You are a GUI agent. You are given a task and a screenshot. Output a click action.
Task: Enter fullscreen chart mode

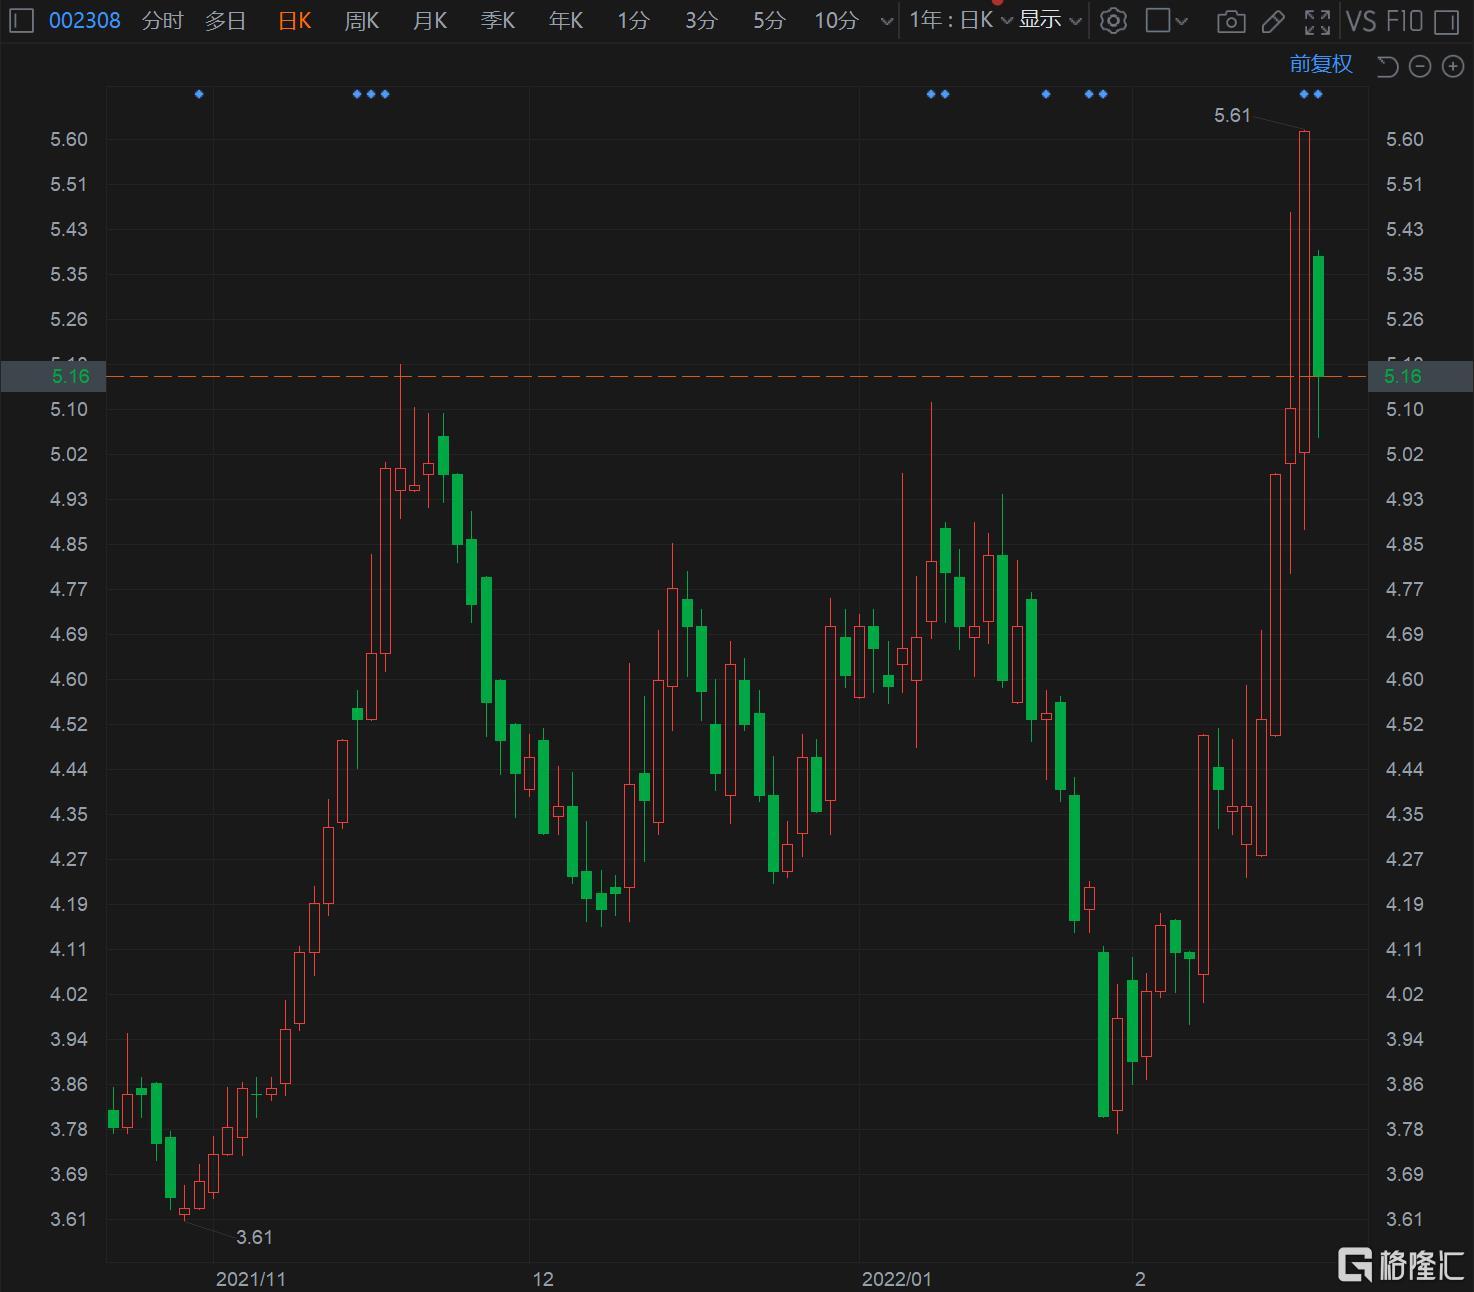coord(1317,21)
